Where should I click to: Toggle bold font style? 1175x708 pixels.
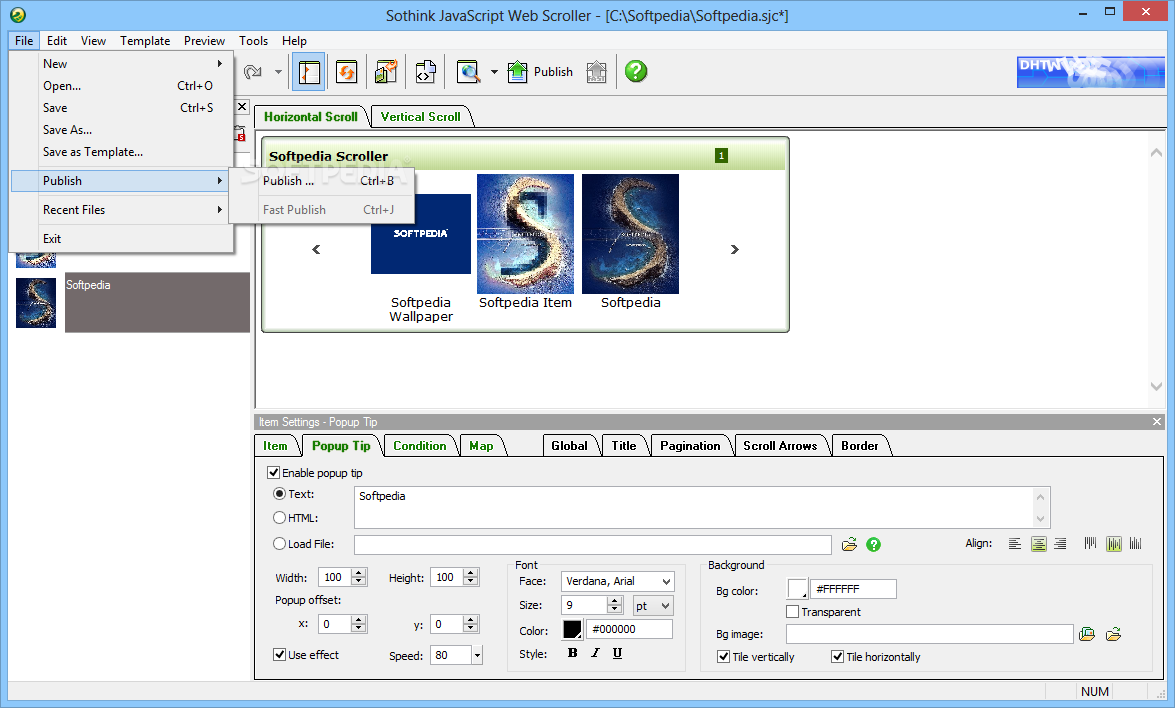click(573, 653)
